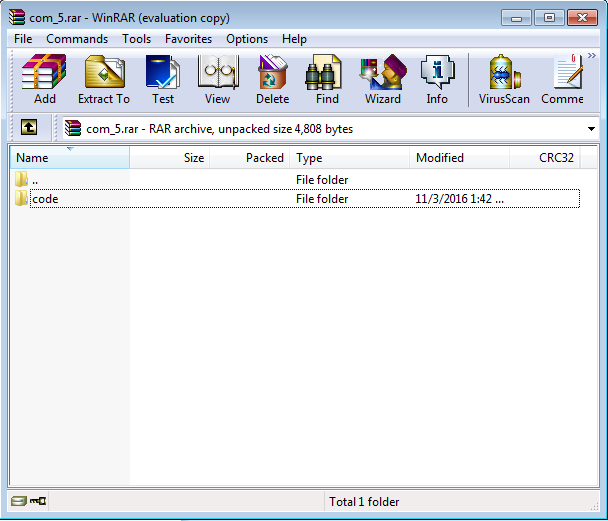This screenshot has height=521, width=608.
Task: Expand hidden toolbar buttons chevron
Action: coord(592,56)
